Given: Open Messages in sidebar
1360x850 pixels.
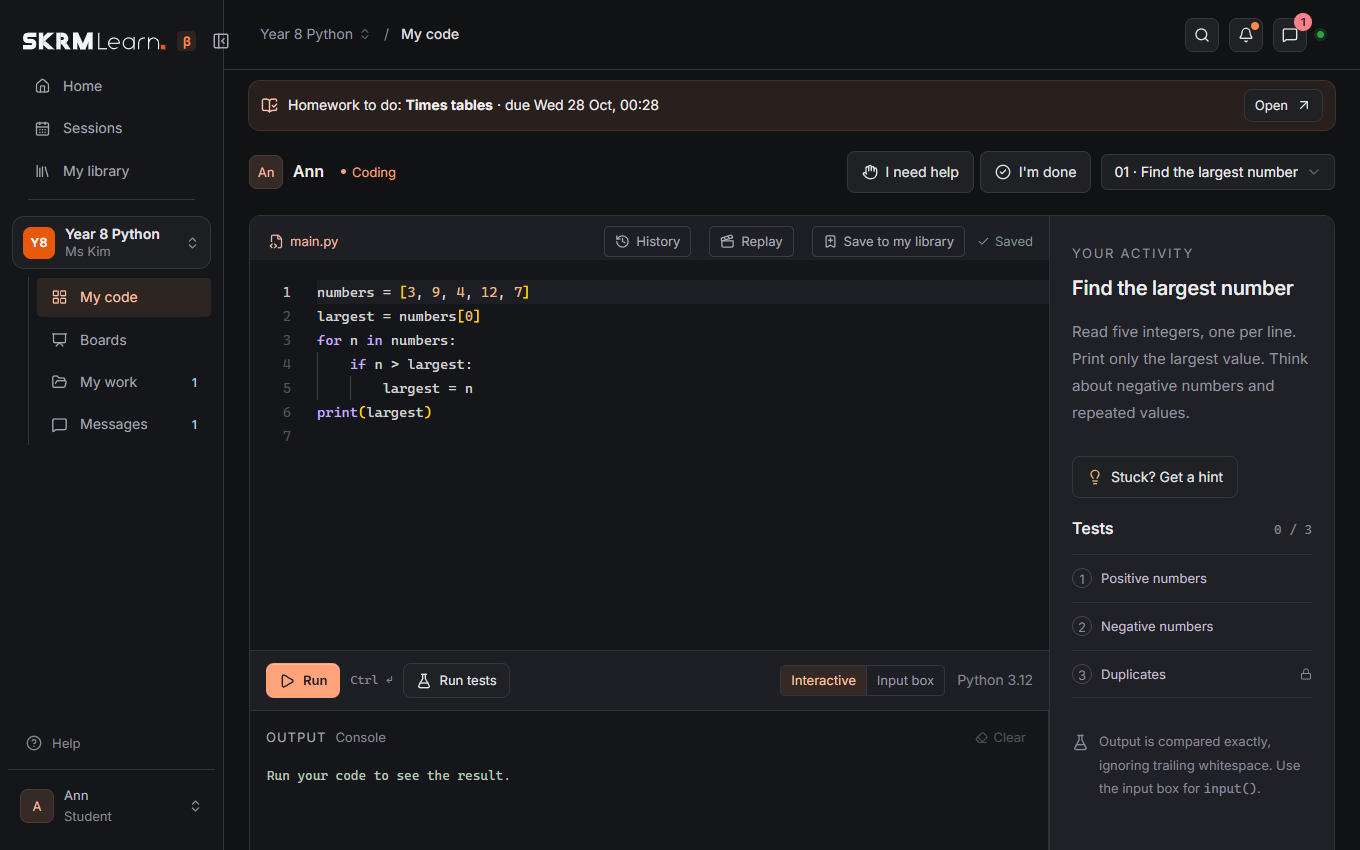Looking at the screenshot, I should click(x=124, y=424).
